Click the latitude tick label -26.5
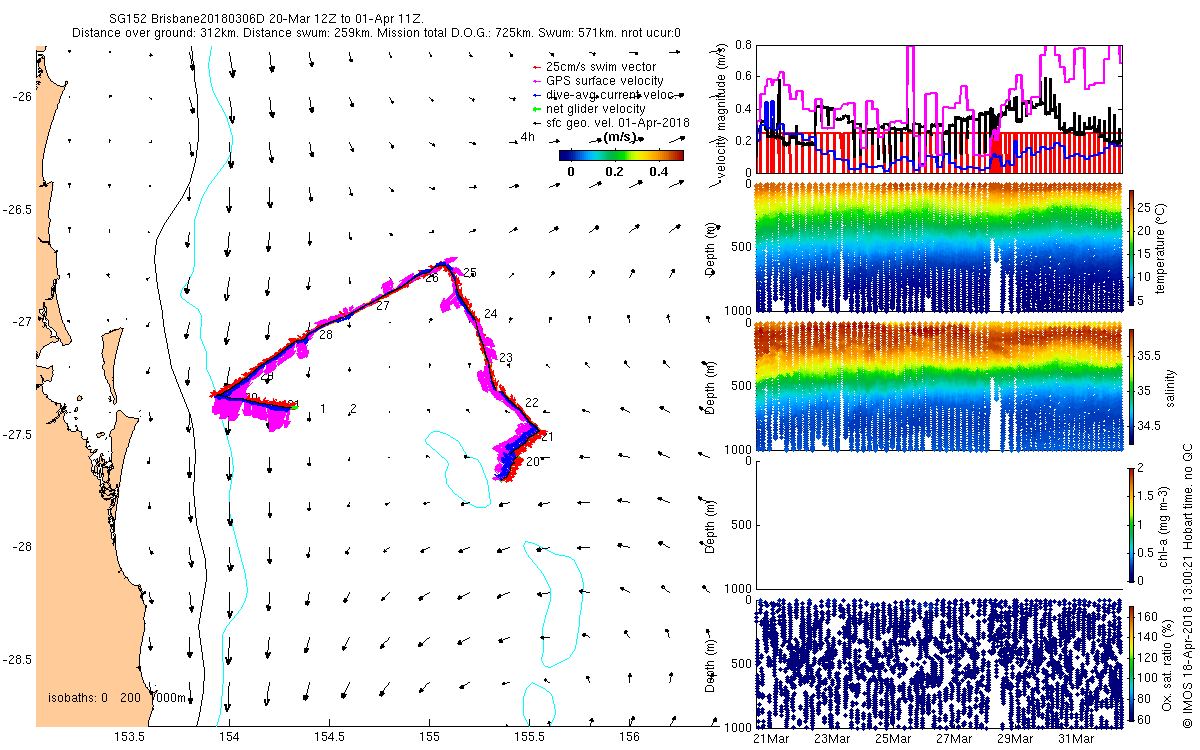 pyautogui.click(x=19, y=210)
